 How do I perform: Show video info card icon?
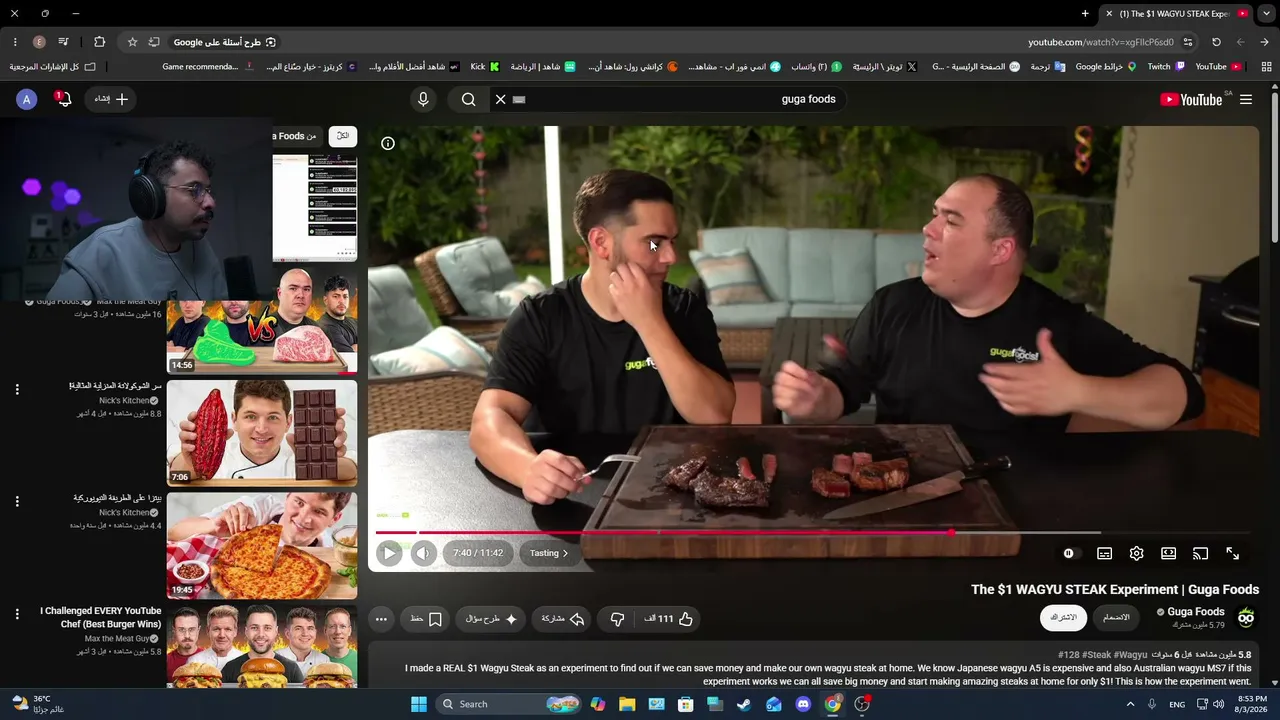click(388, 143)
